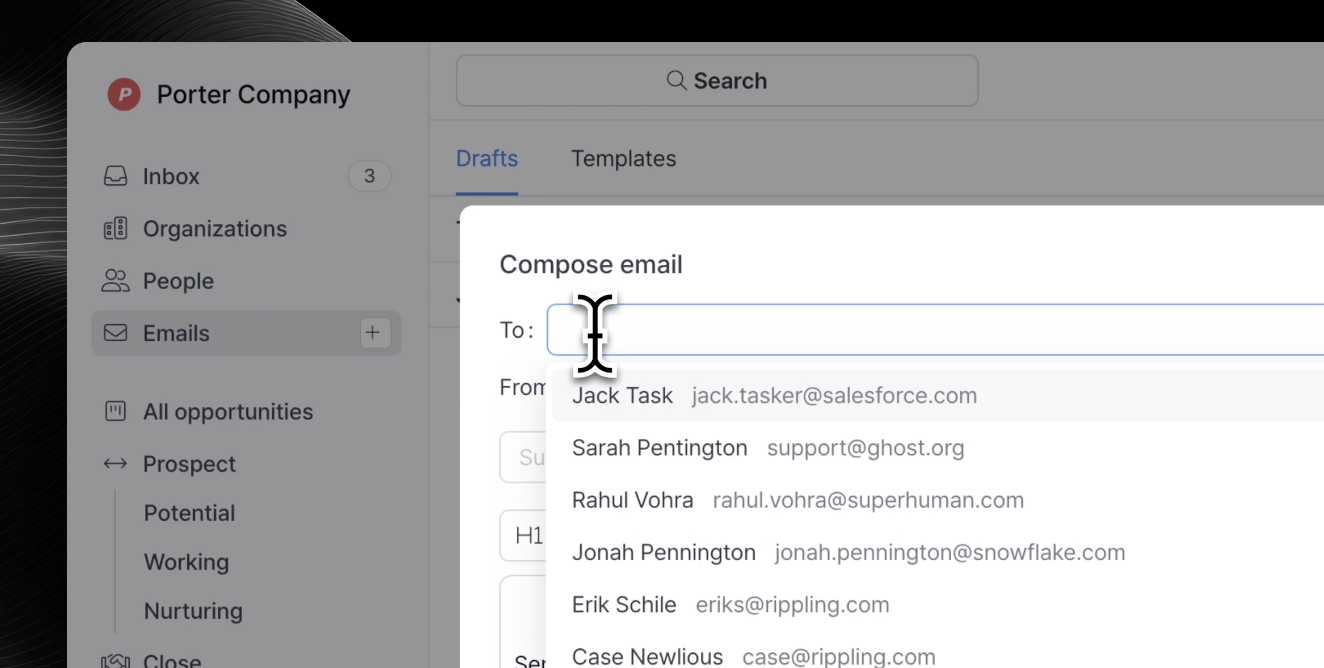1324x668 pixels.
Task: Click the To recipient input field
Action: pyautogui.click(x=900, y=329)
